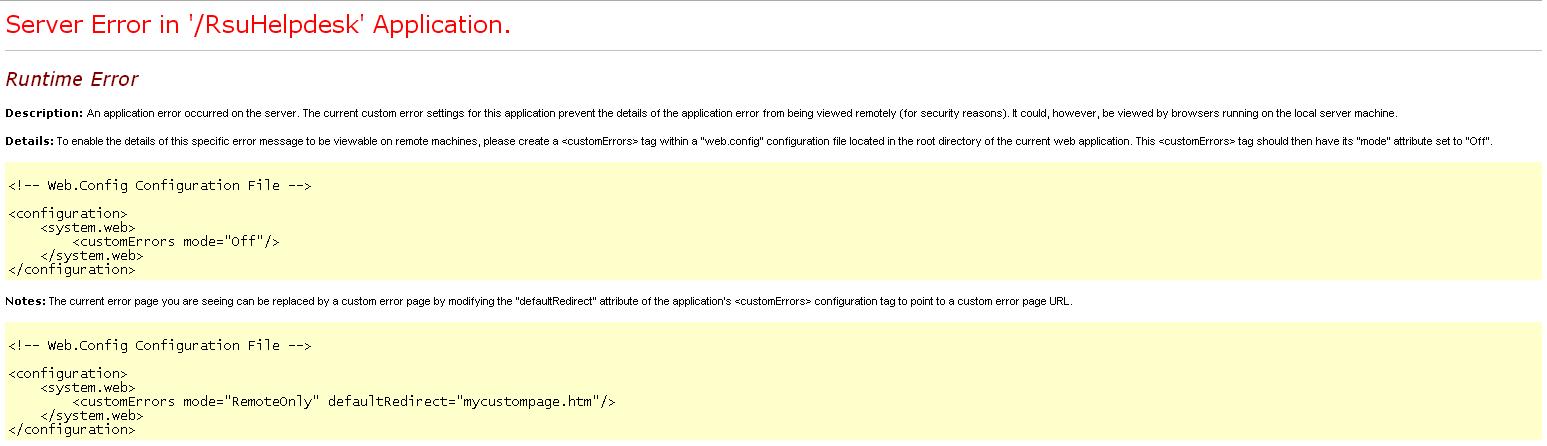Click the opening <configuration> tag in the second block
The image size is (1547, 446).
click(68, 373)
